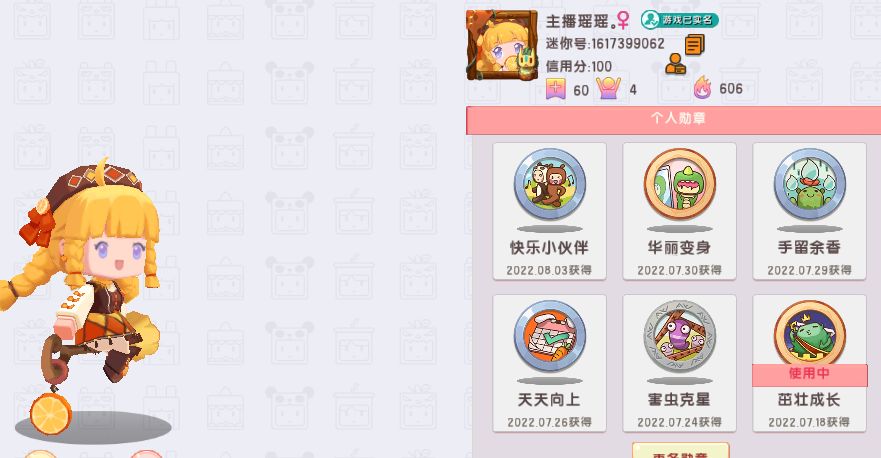Click the 信用分:100 credit score text
881x458 pixels.
(579, 66)
